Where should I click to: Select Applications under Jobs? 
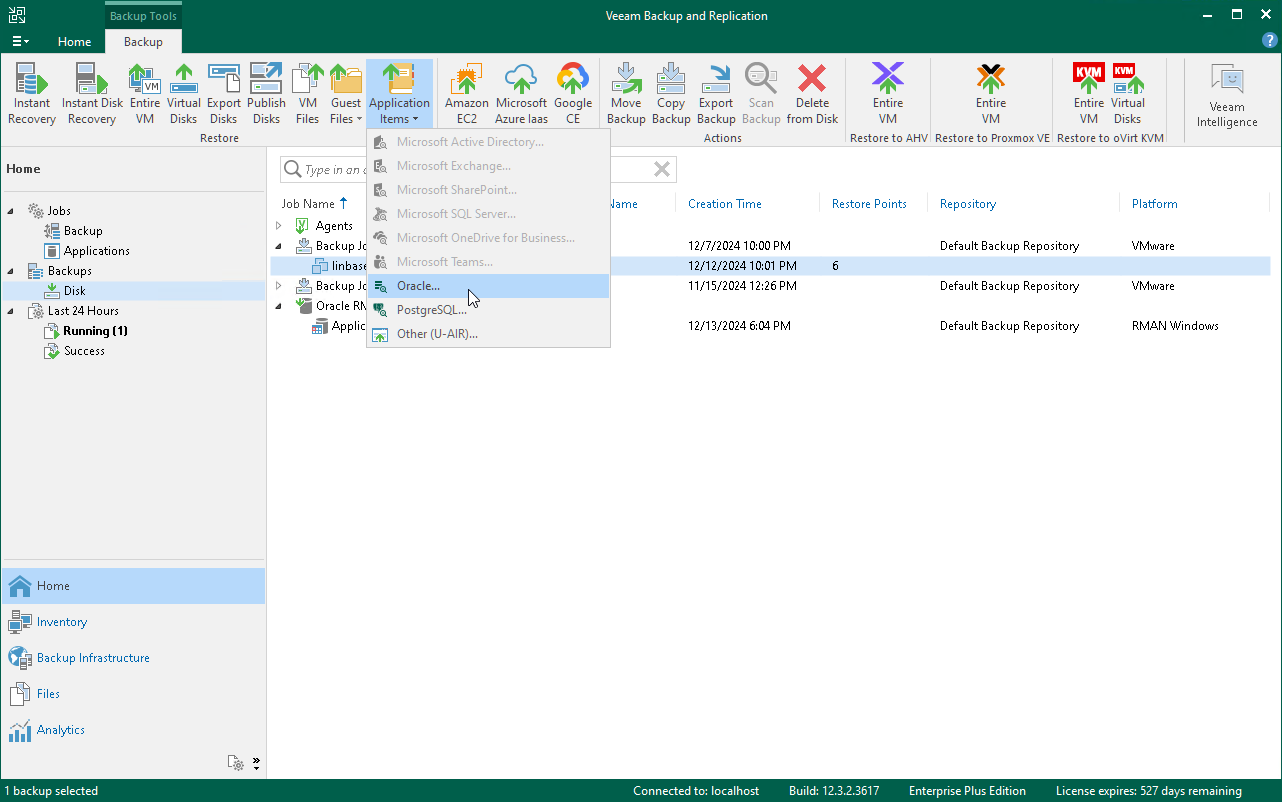click(97, 251)
